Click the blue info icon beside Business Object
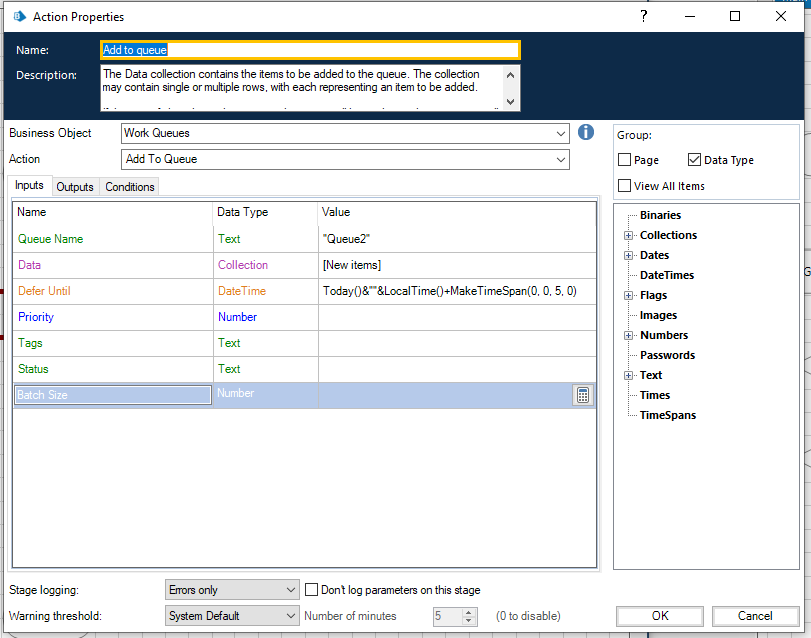 586,133
